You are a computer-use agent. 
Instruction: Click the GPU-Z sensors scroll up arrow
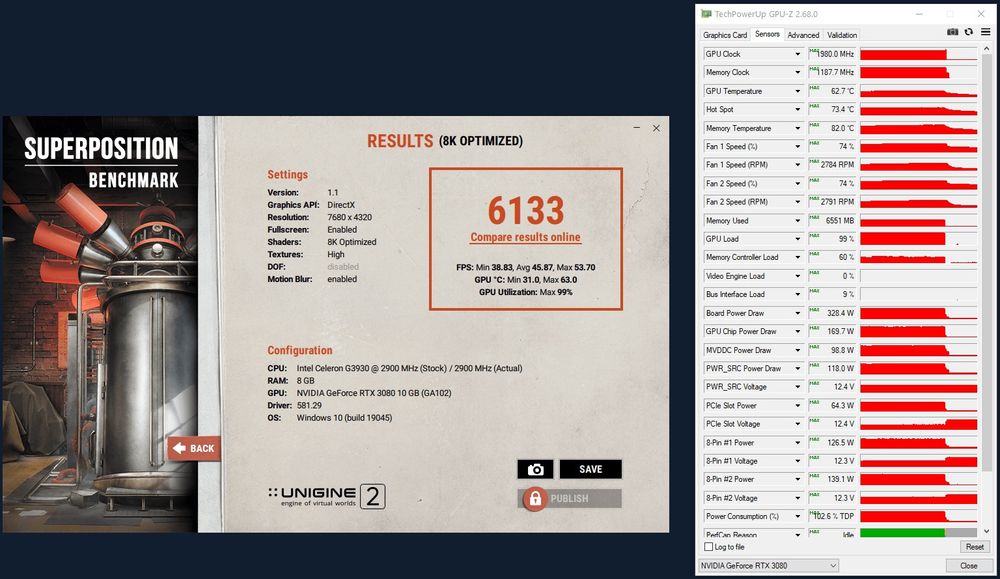tap(986, 49)
